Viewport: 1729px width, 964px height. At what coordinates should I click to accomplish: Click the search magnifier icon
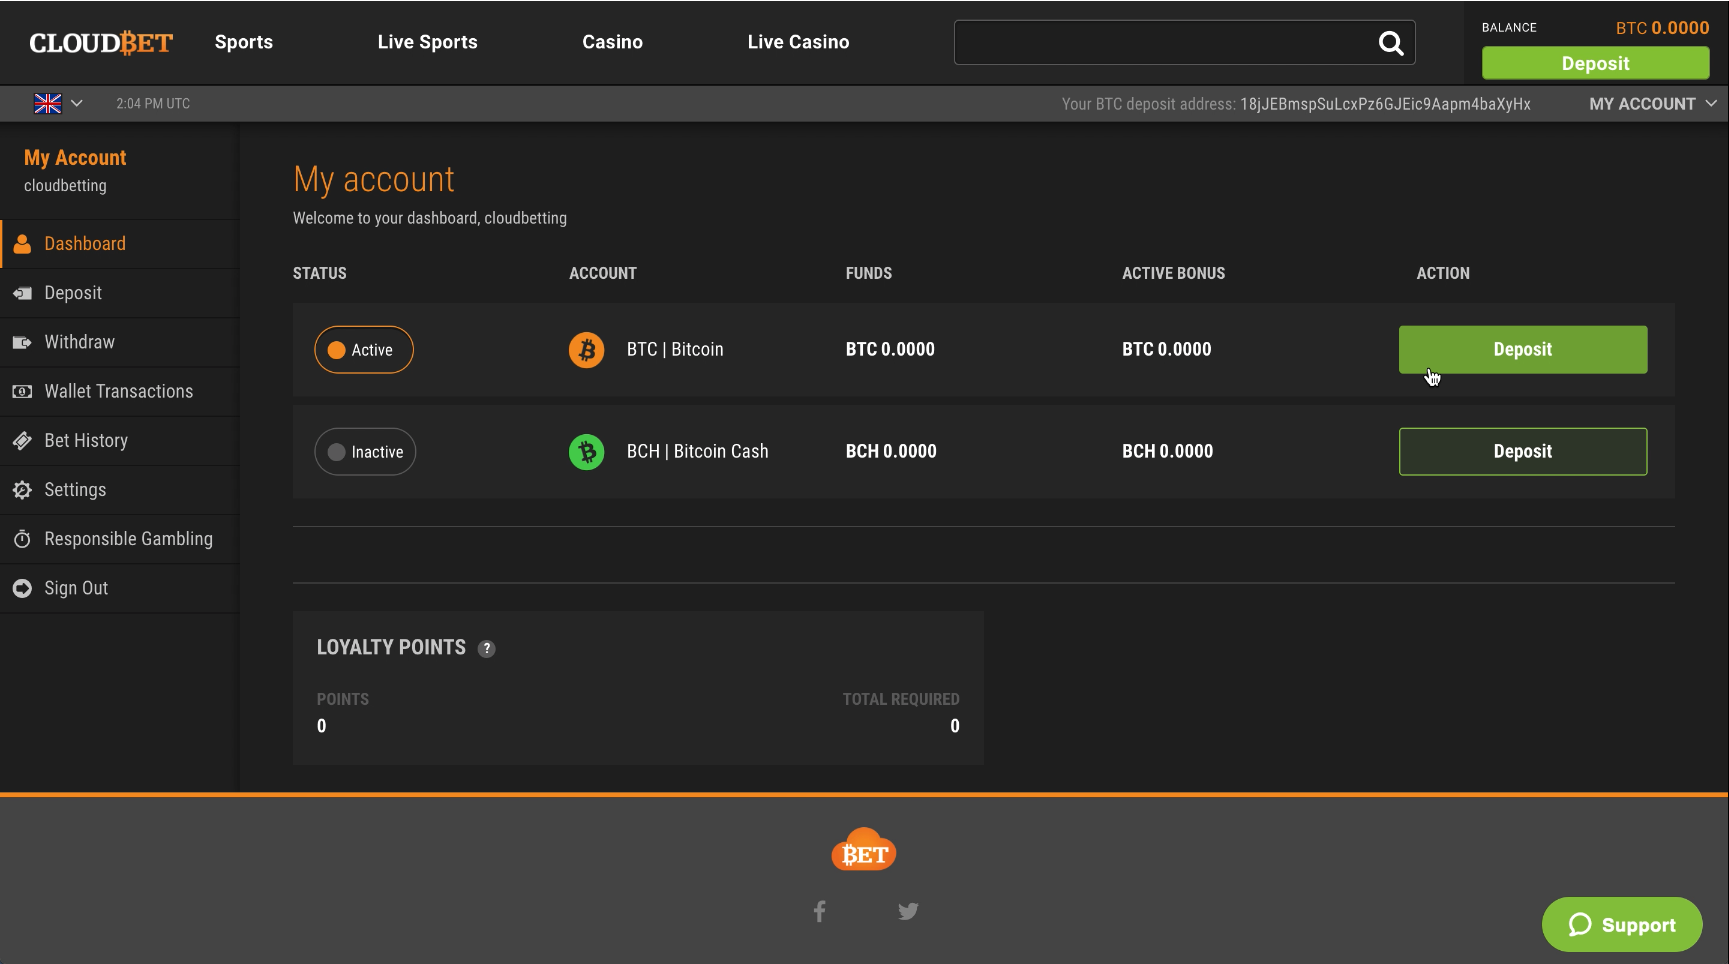pos(1391,43)
